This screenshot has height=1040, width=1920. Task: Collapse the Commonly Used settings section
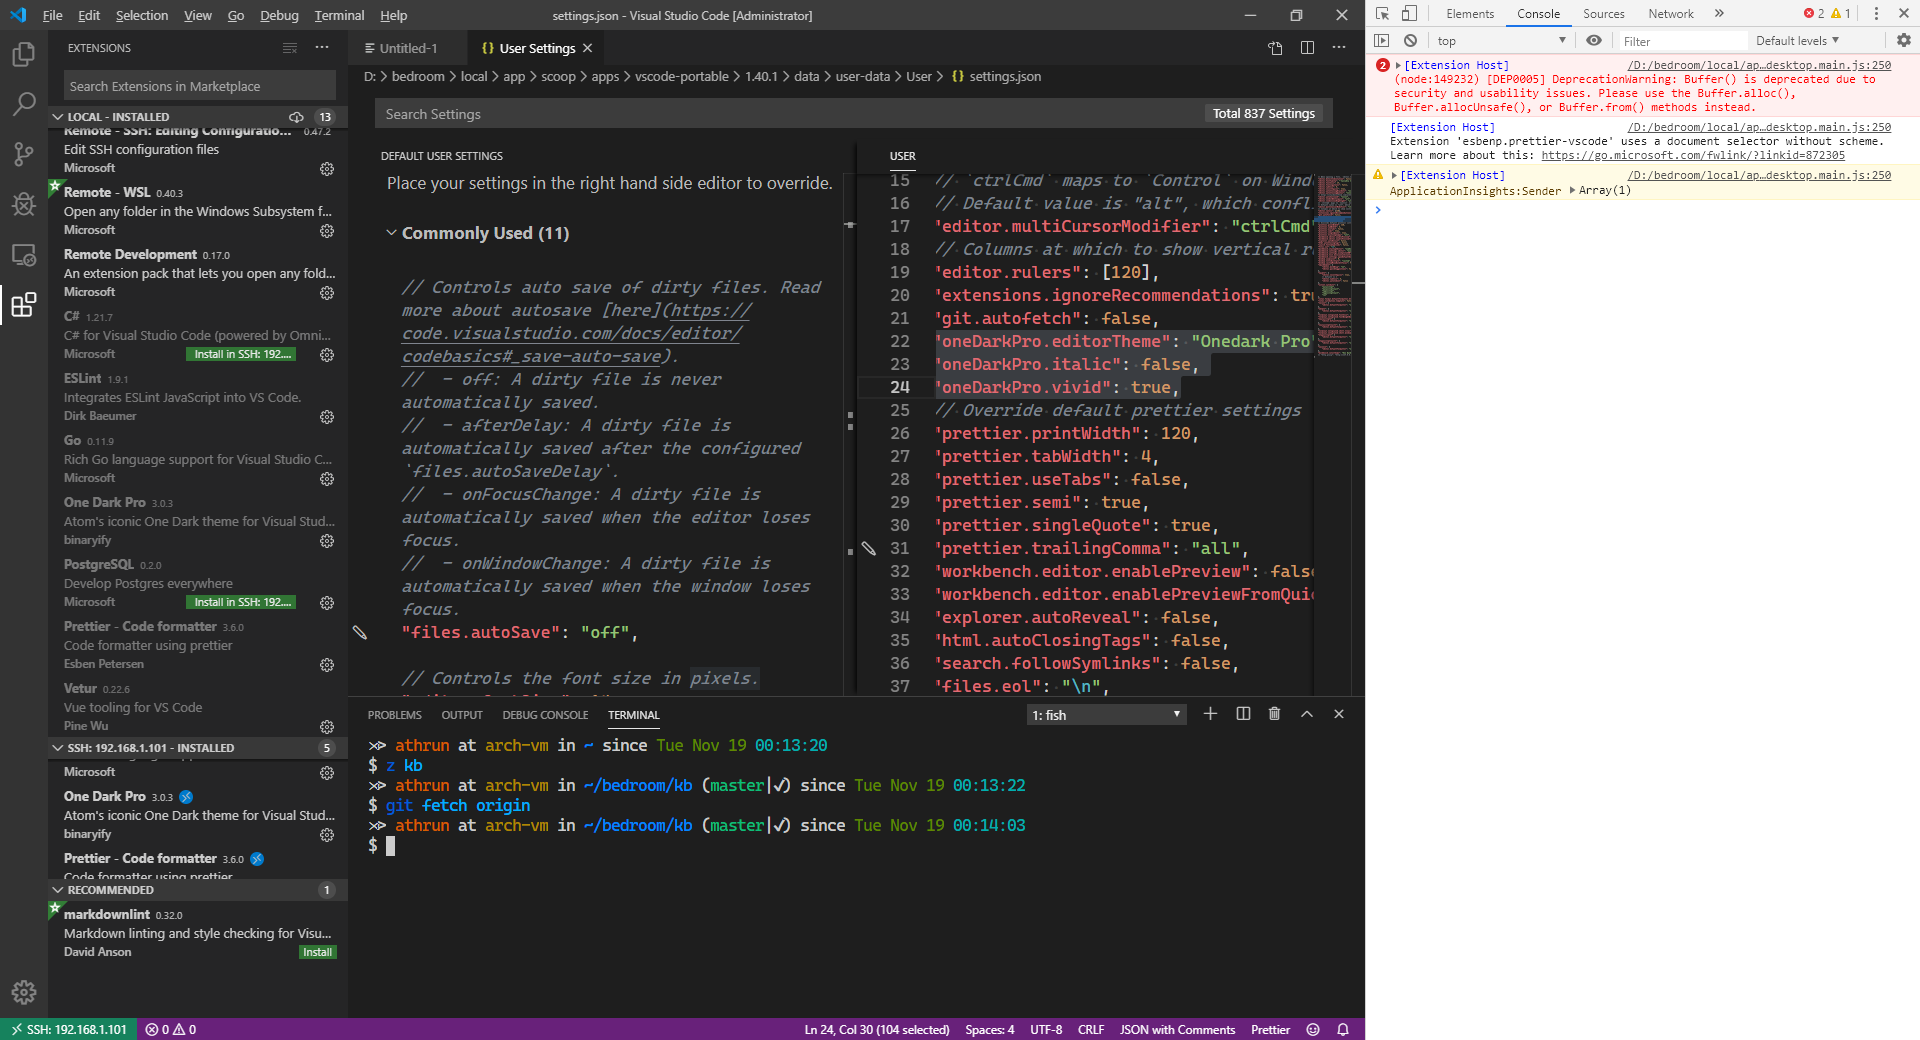[x=391, y=232]
